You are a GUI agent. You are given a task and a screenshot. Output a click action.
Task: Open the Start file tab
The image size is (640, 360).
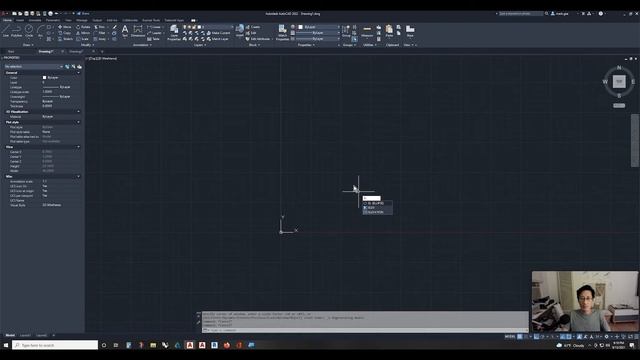(11, 52)
